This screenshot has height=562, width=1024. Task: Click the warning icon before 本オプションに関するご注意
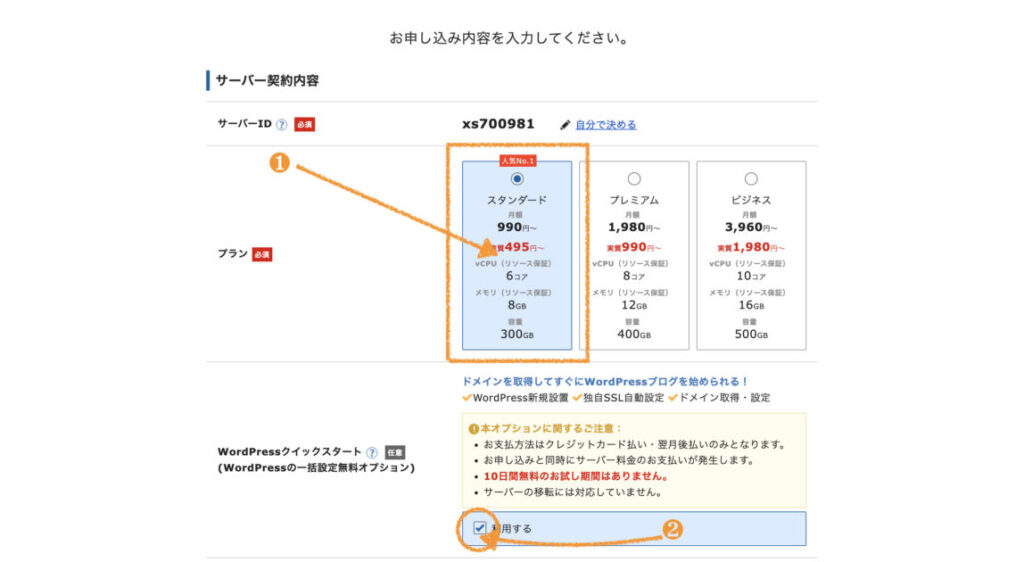pyautogui.click(x=472, y=429)
